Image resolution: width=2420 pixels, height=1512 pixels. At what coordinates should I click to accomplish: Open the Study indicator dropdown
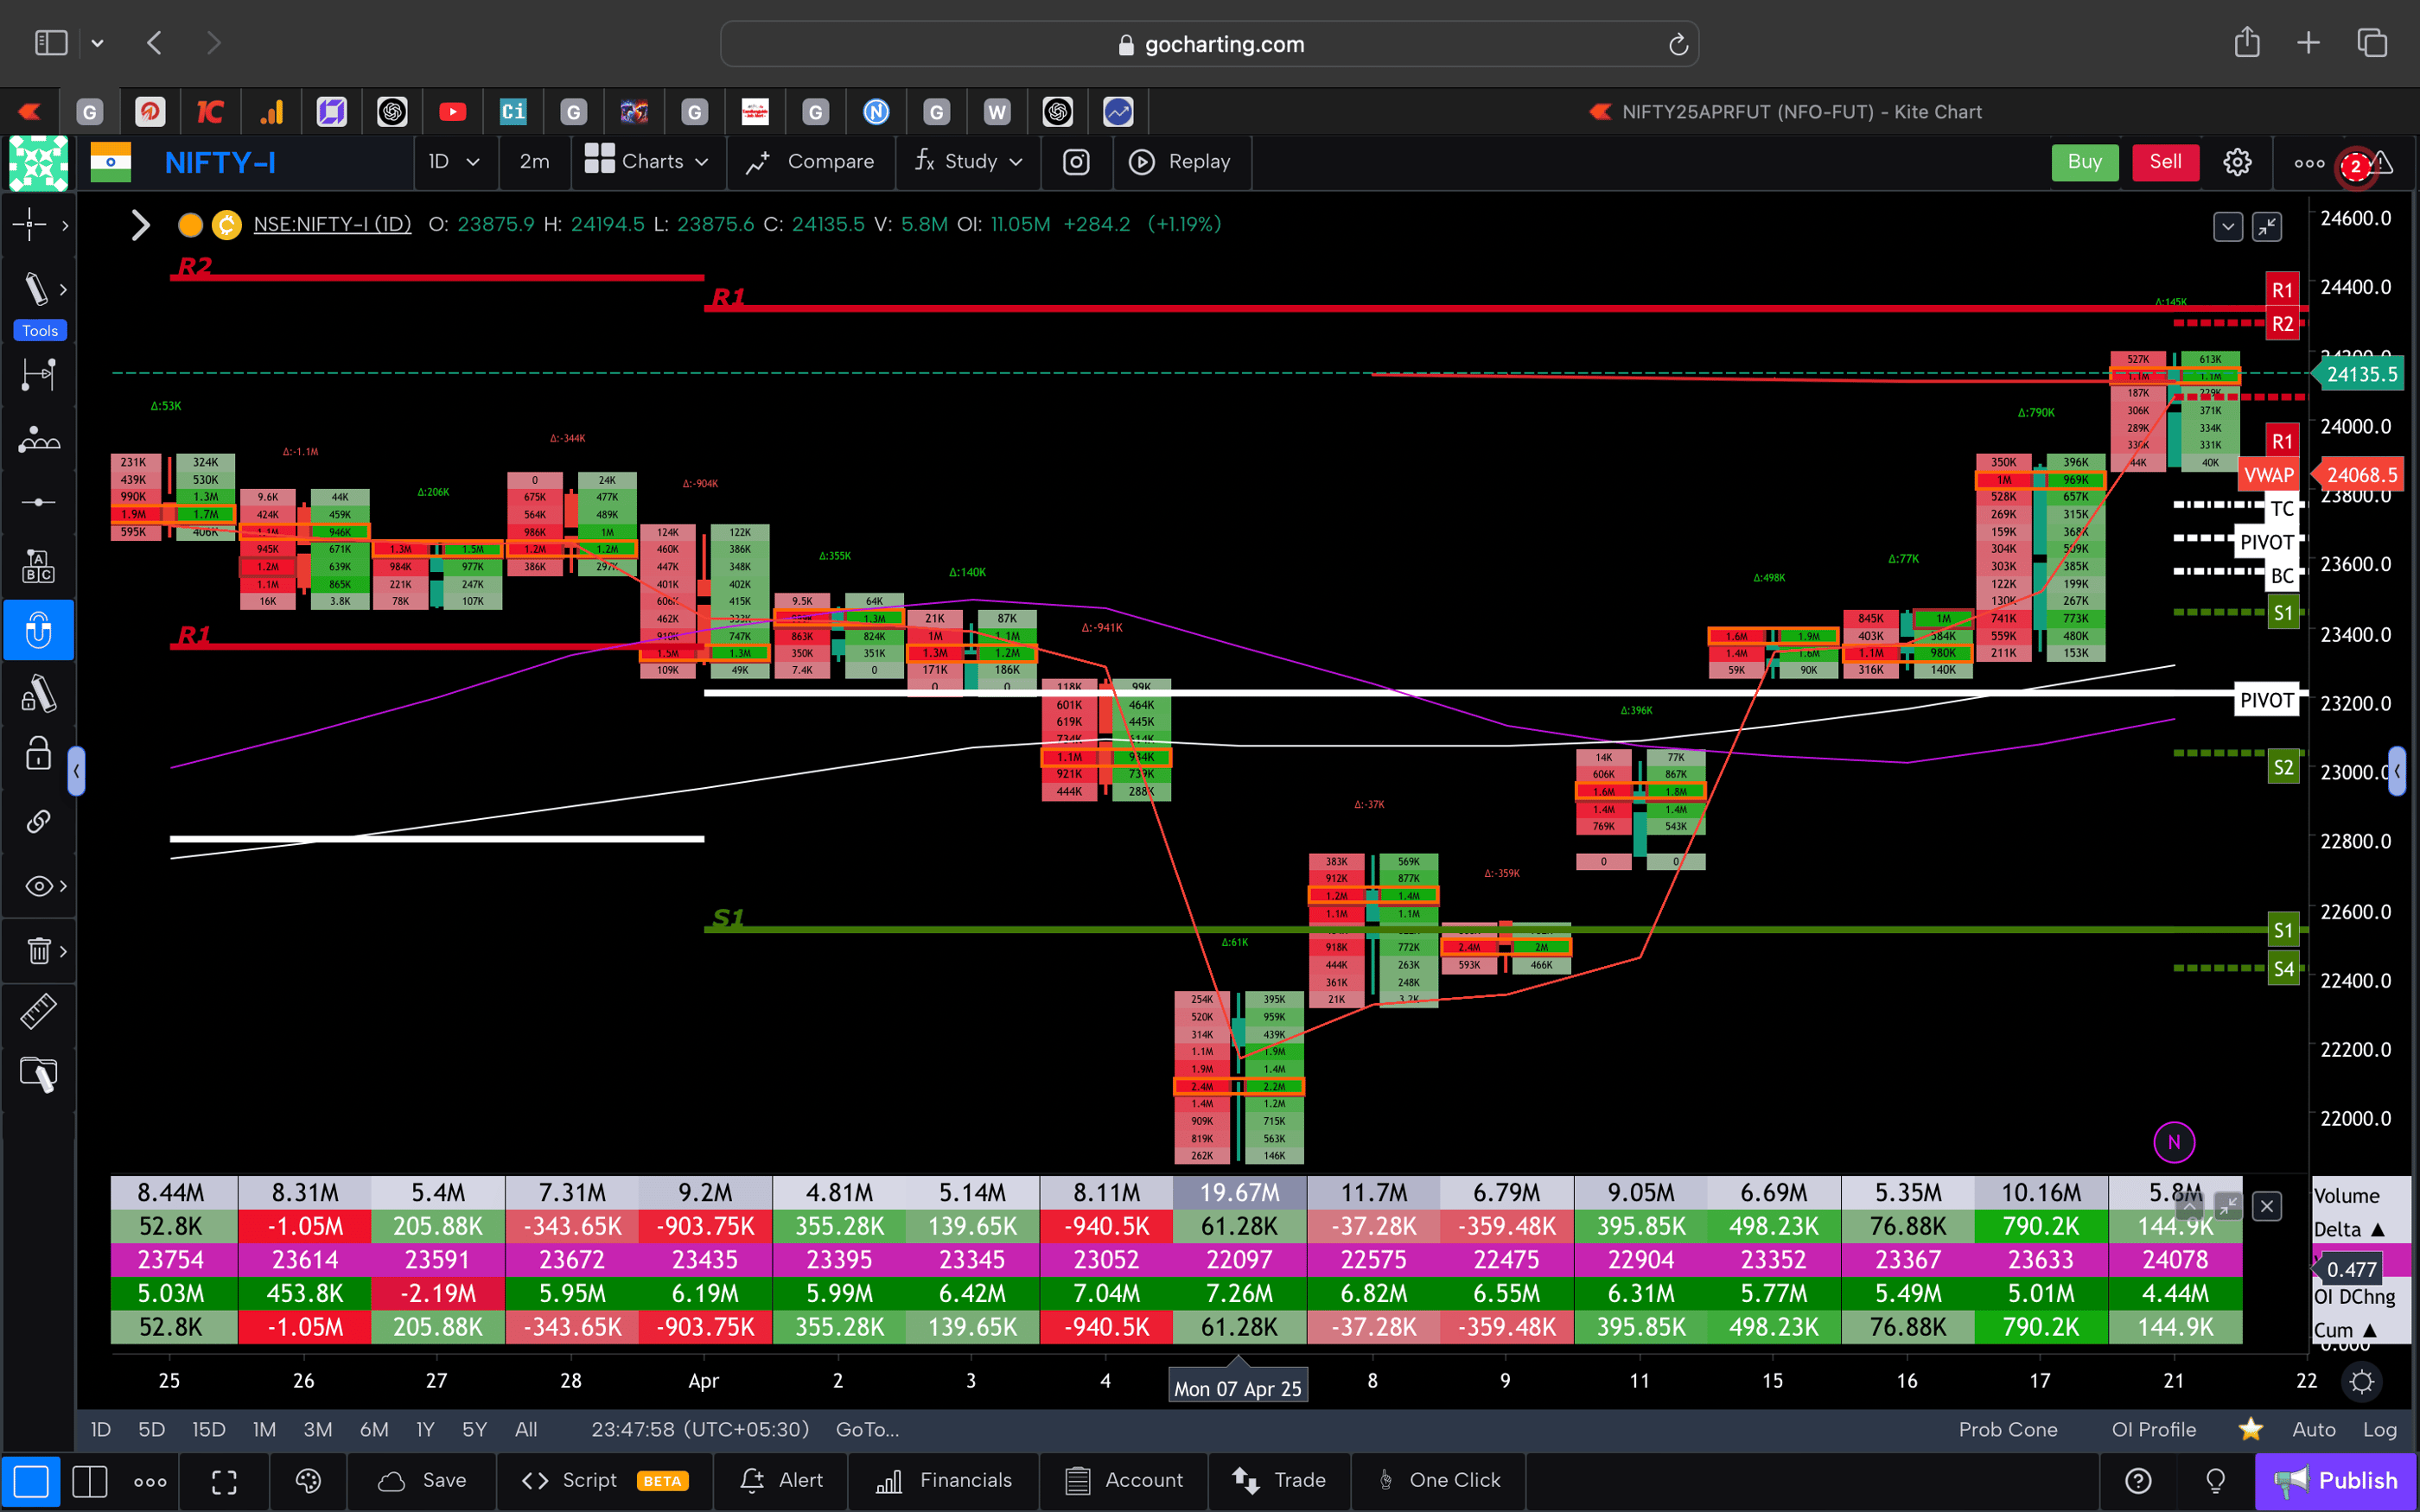(967, 161)
